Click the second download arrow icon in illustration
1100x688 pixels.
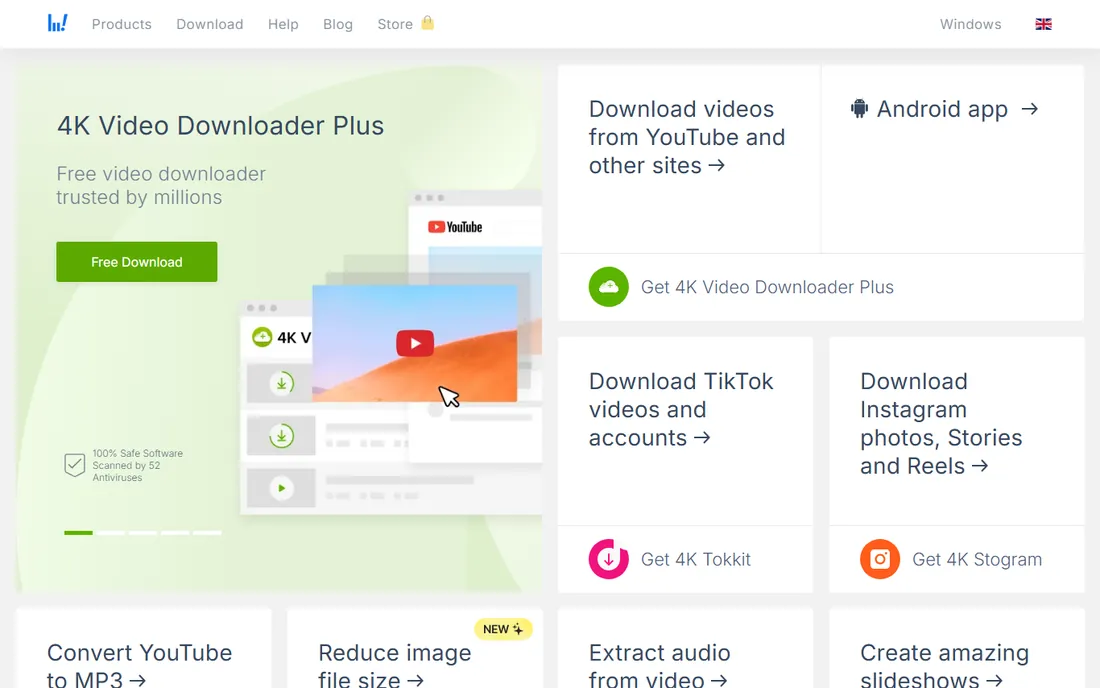tap(281, 436)
